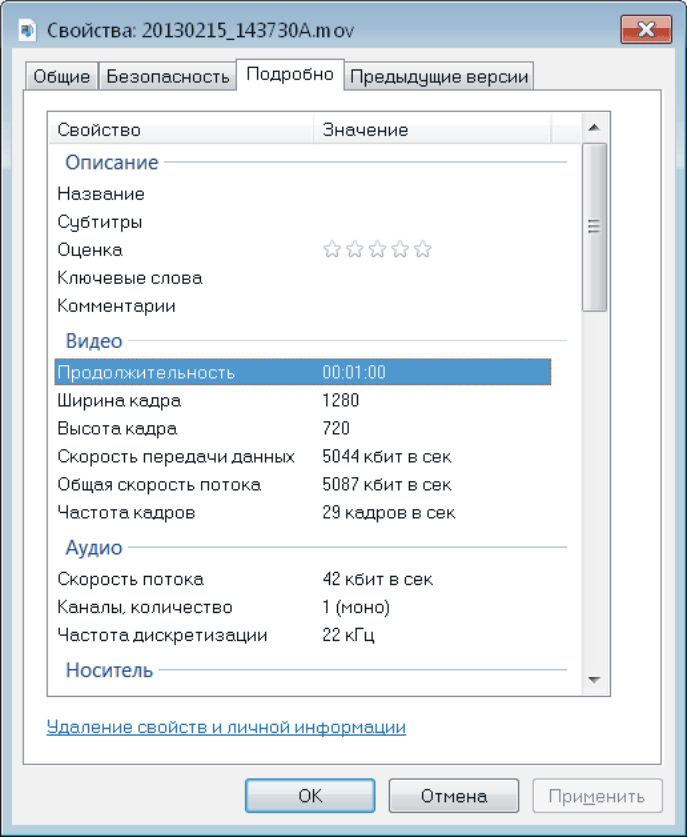Click scrollbar up arrow in property list
Screen dimensions: 687x837
593,128
